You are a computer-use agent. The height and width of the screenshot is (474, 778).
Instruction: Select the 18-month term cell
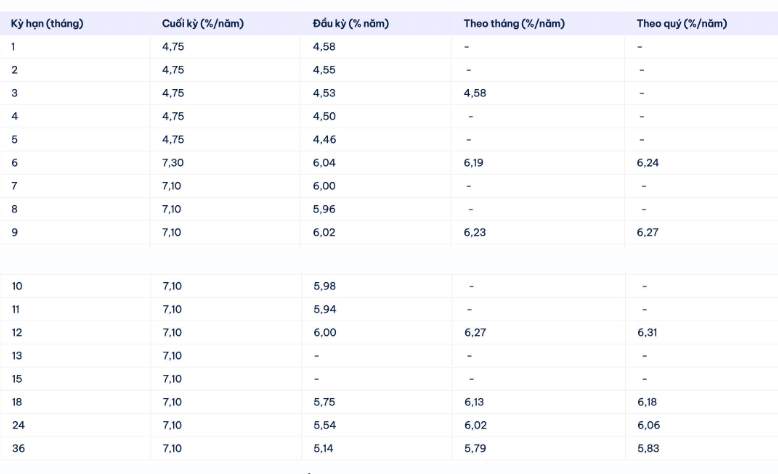17,402
